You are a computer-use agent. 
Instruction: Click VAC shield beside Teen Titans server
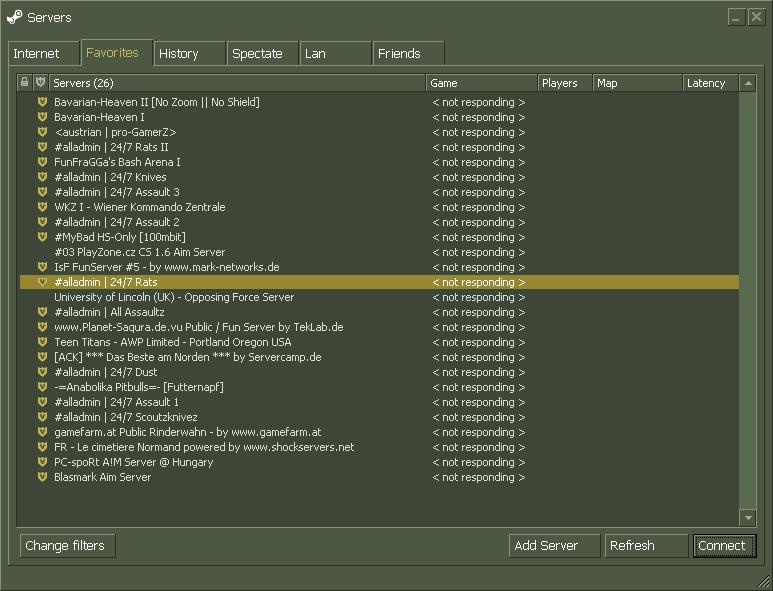(x=42, y=342)
